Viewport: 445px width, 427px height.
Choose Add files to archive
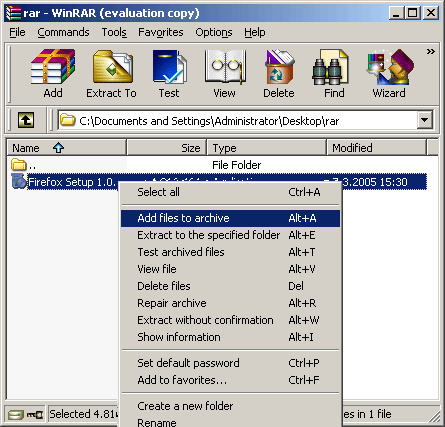(x=230, y=218)
